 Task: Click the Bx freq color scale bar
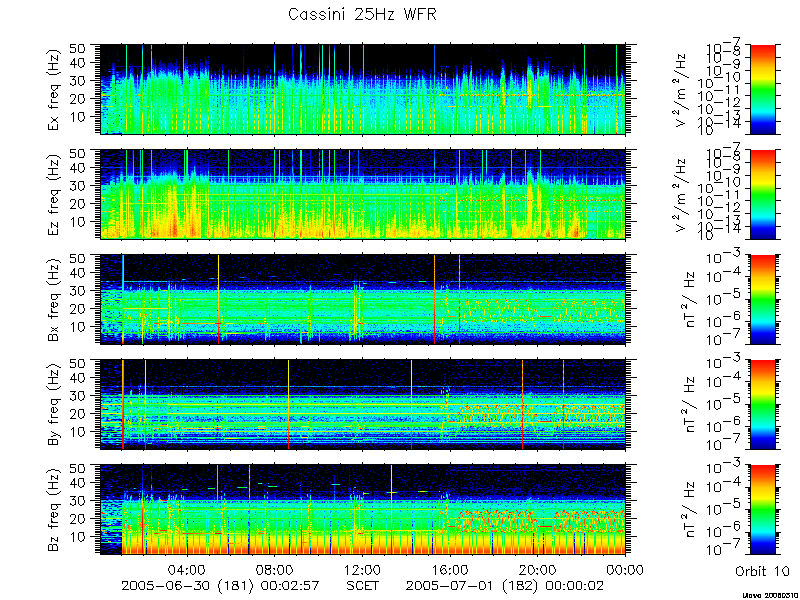coord(762,299)
